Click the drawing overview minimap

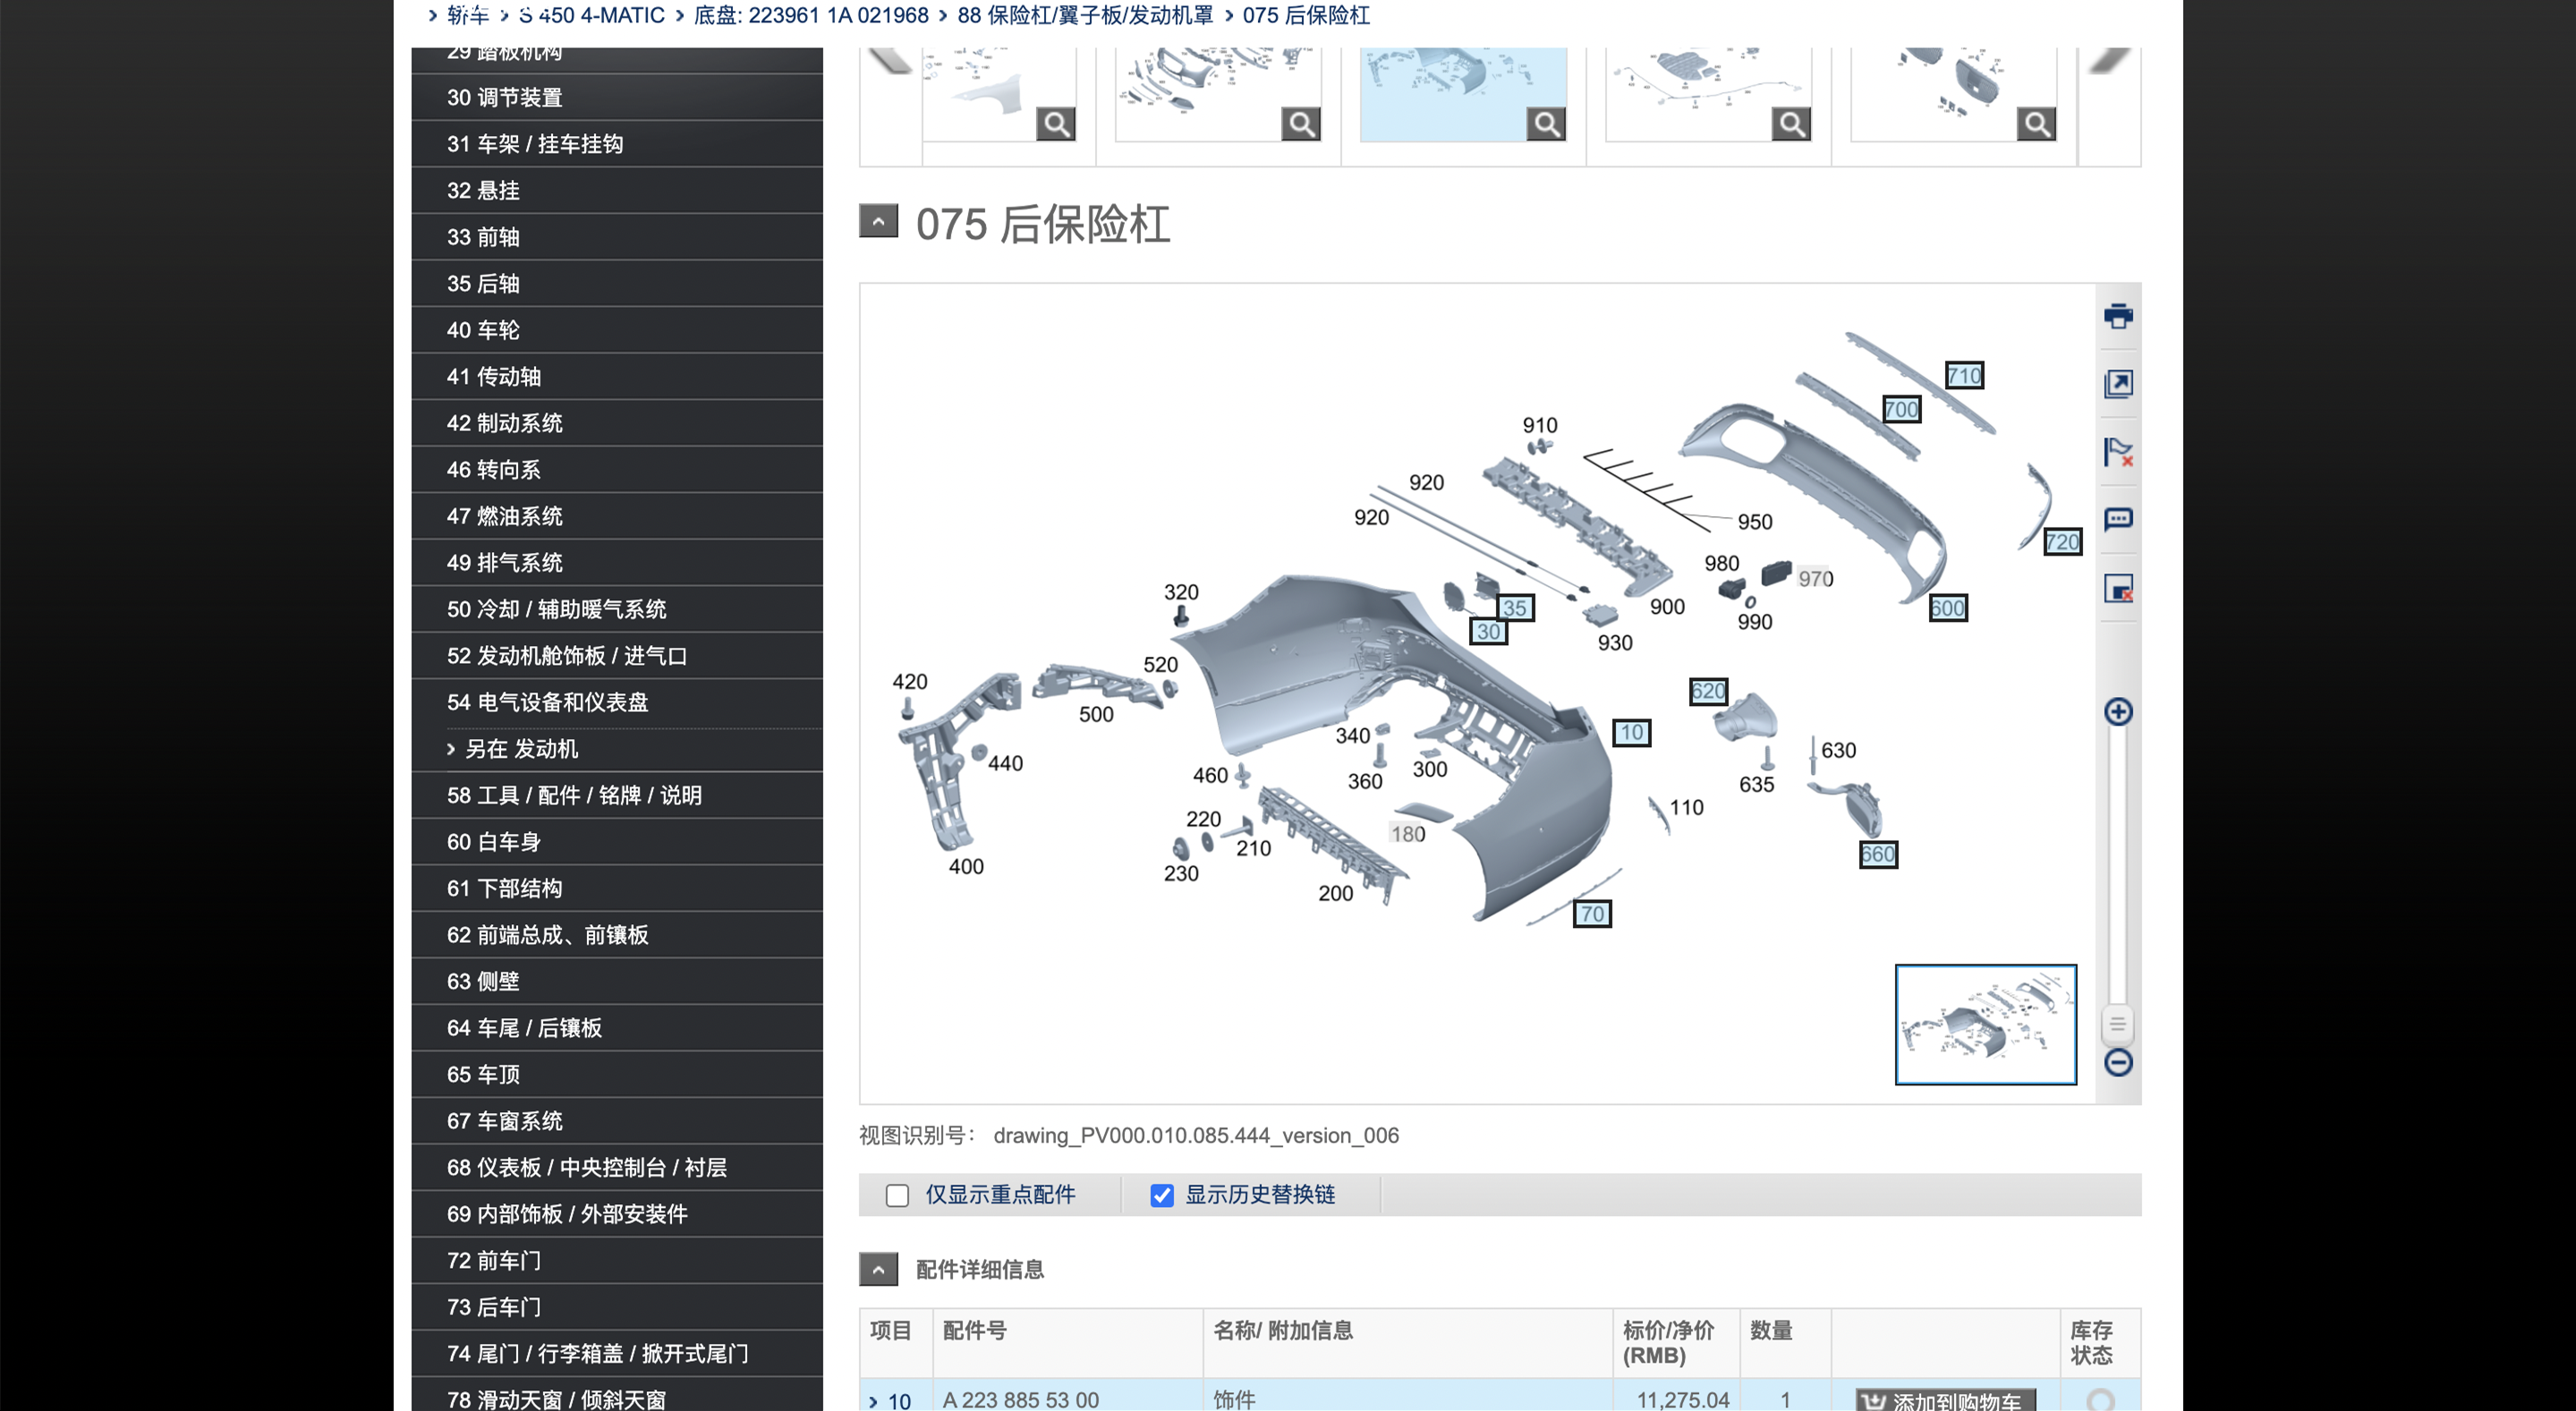pyautogui.click(x=1985, y=1024)
